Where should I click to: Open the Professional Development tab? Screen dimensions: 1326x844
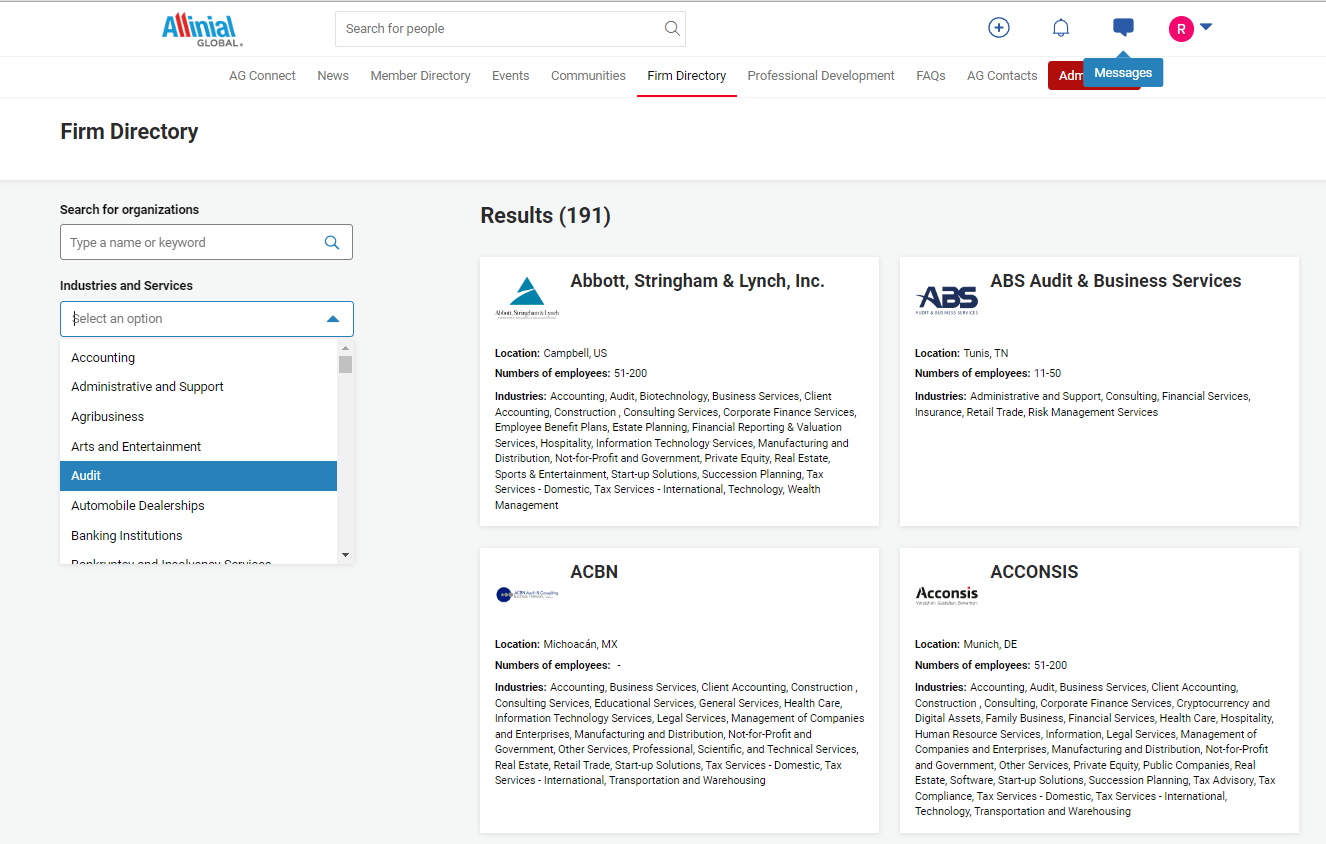tap(821, 76)
